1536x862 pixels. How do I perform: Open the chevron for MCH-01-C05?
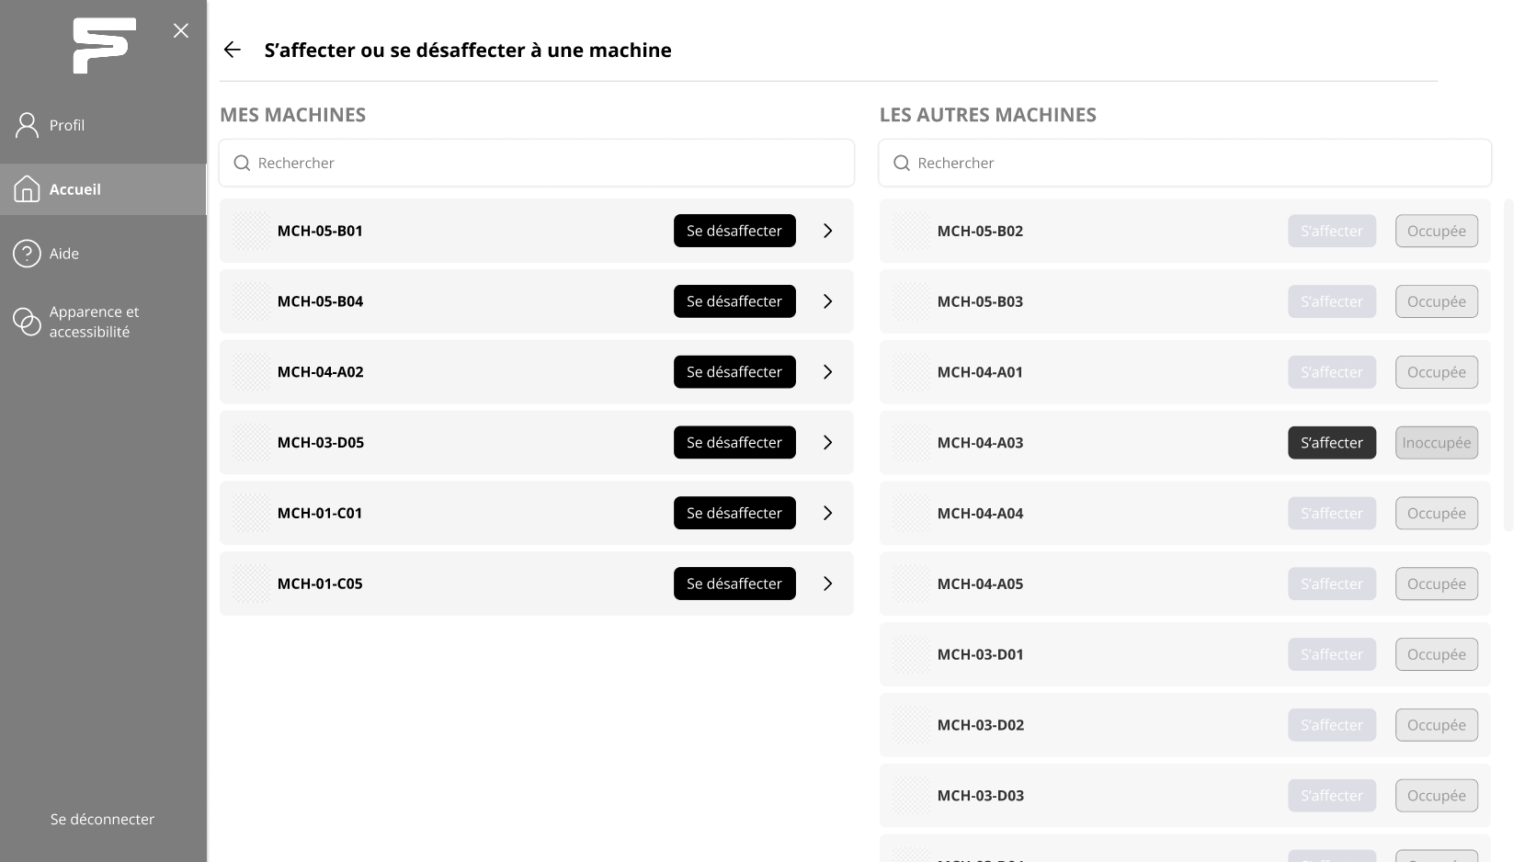pyautogui.click(x=828, y=584)
